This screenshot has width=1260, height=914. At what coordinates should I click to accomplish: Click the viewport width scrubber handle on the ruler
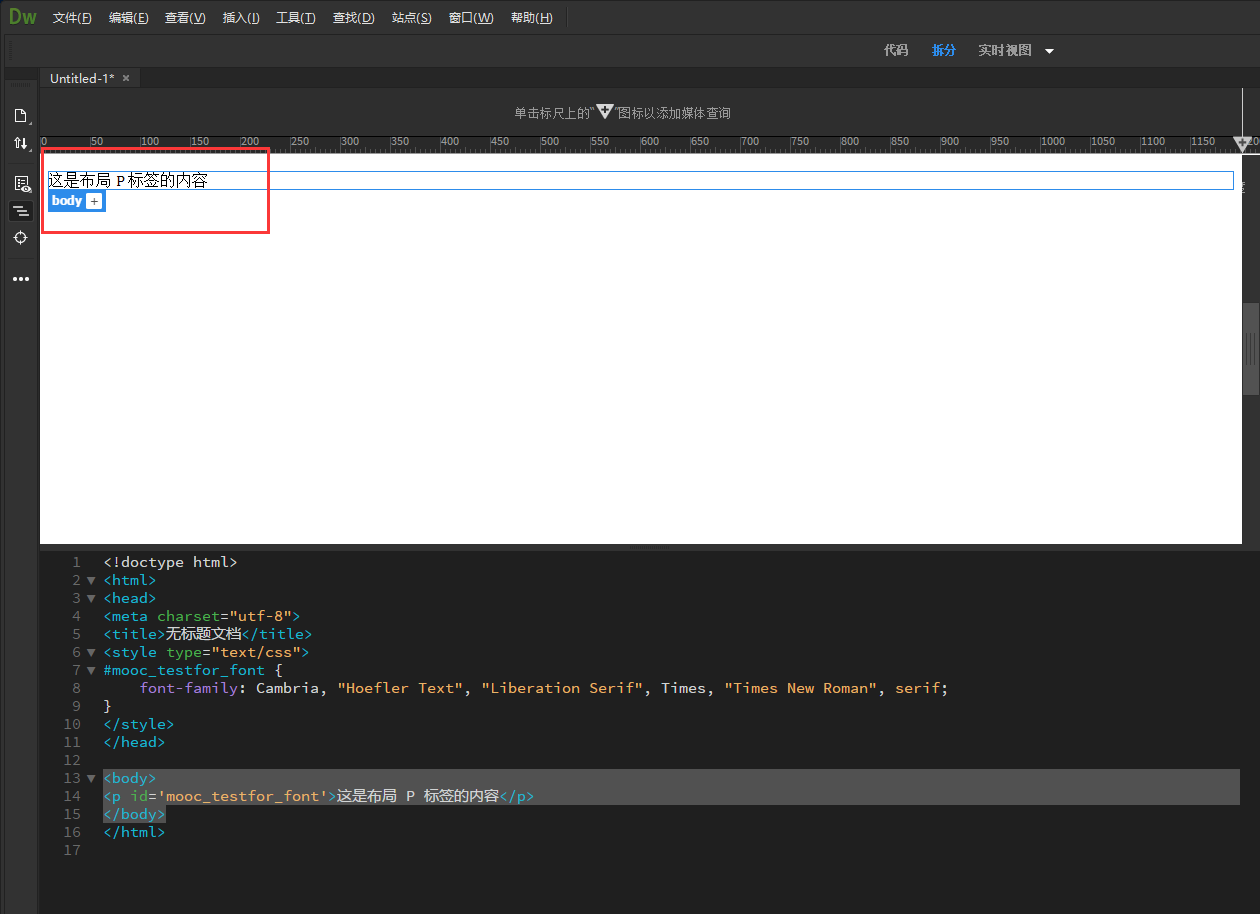(1243, 145)
